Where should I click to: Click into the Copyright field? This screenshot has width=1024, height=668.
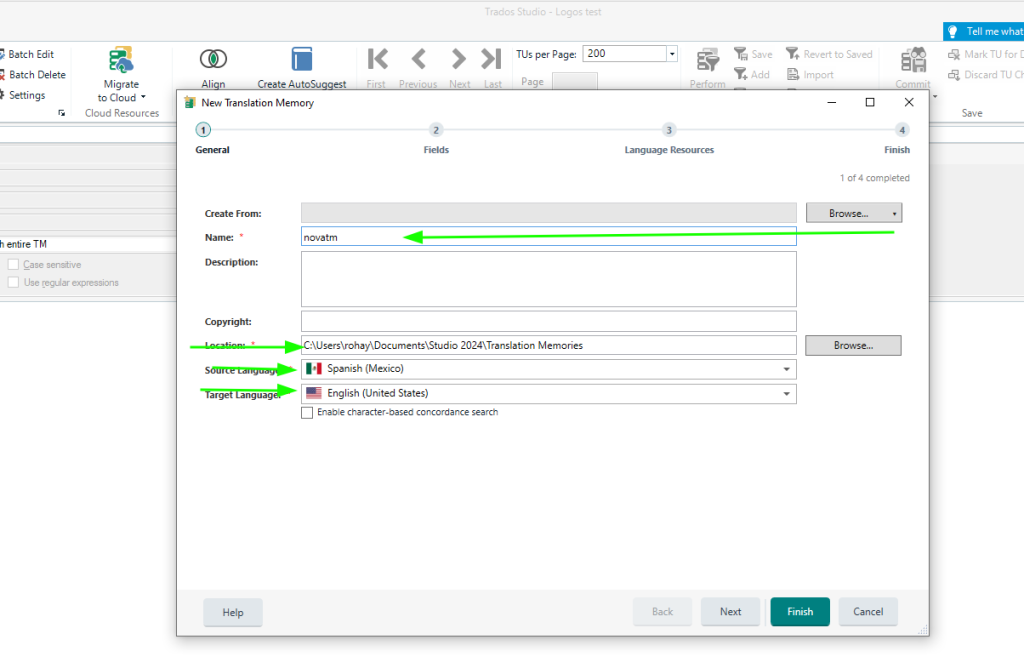point(549,321)
